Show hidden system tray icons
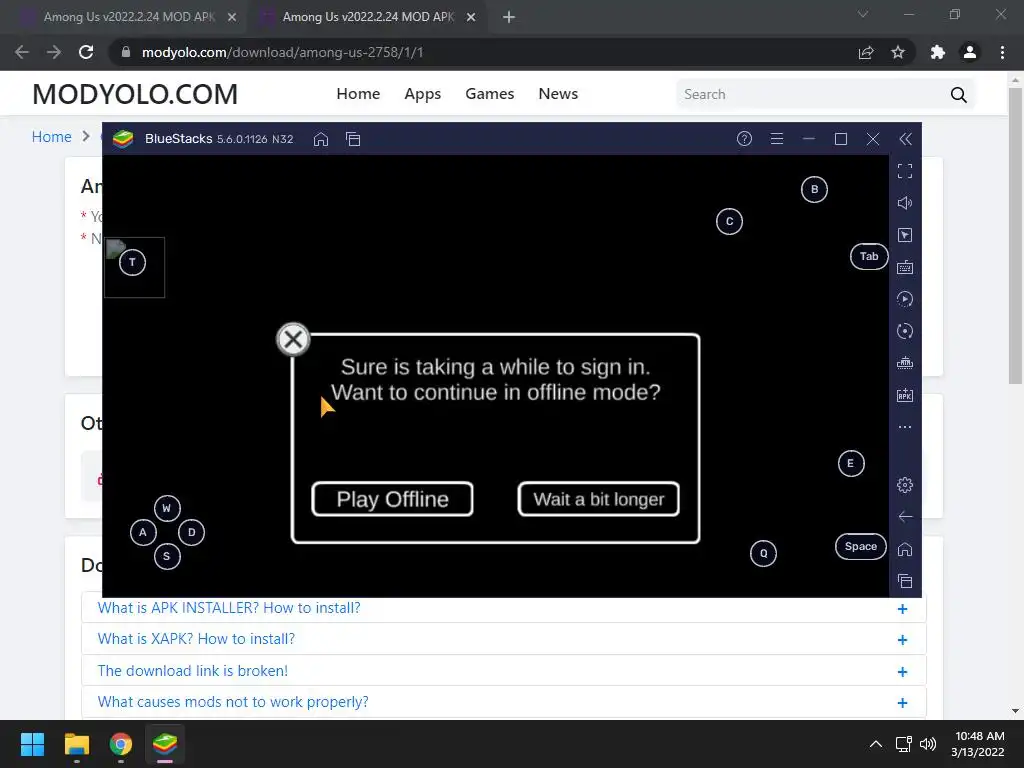Screen dimensions: 1024x768 coord(876,744)
